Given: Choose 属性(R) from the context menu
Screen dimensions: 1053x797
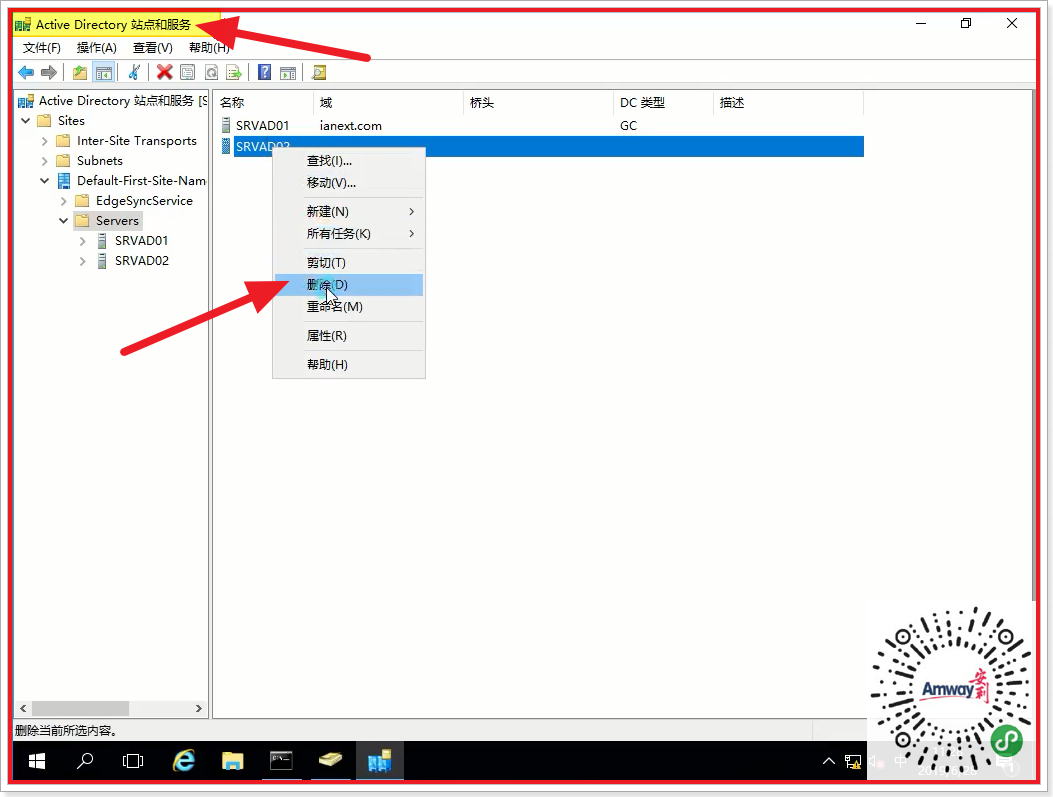Looking at the screenshot, I should [349, 336].
